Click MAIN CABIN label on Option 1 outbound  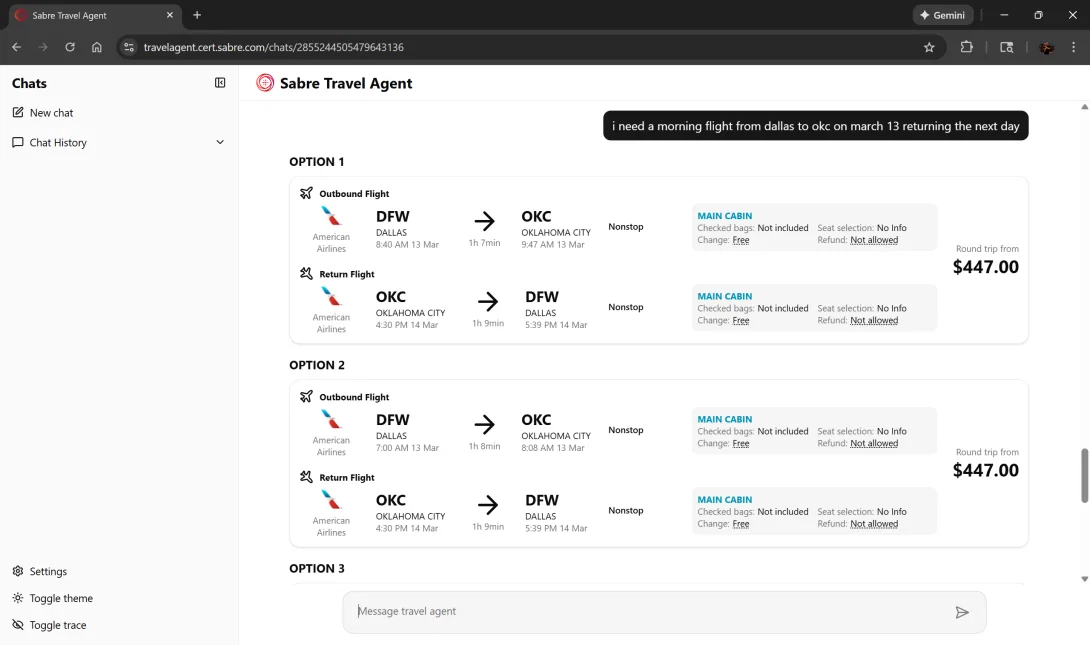pos(724,216)
